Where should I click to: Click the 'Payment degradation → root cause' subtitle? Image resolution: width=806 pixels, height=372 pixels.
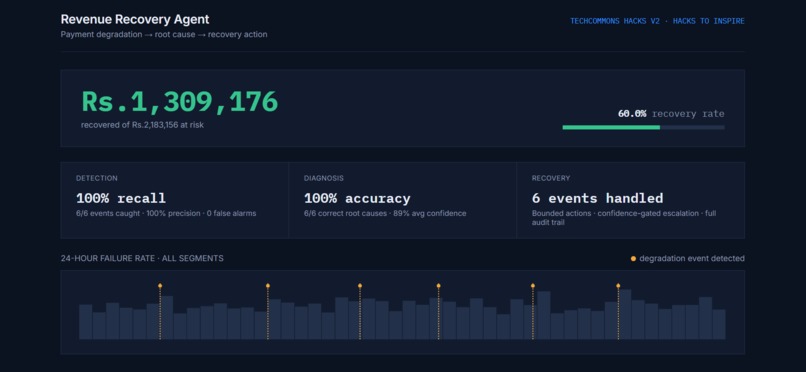coord(129,35)
